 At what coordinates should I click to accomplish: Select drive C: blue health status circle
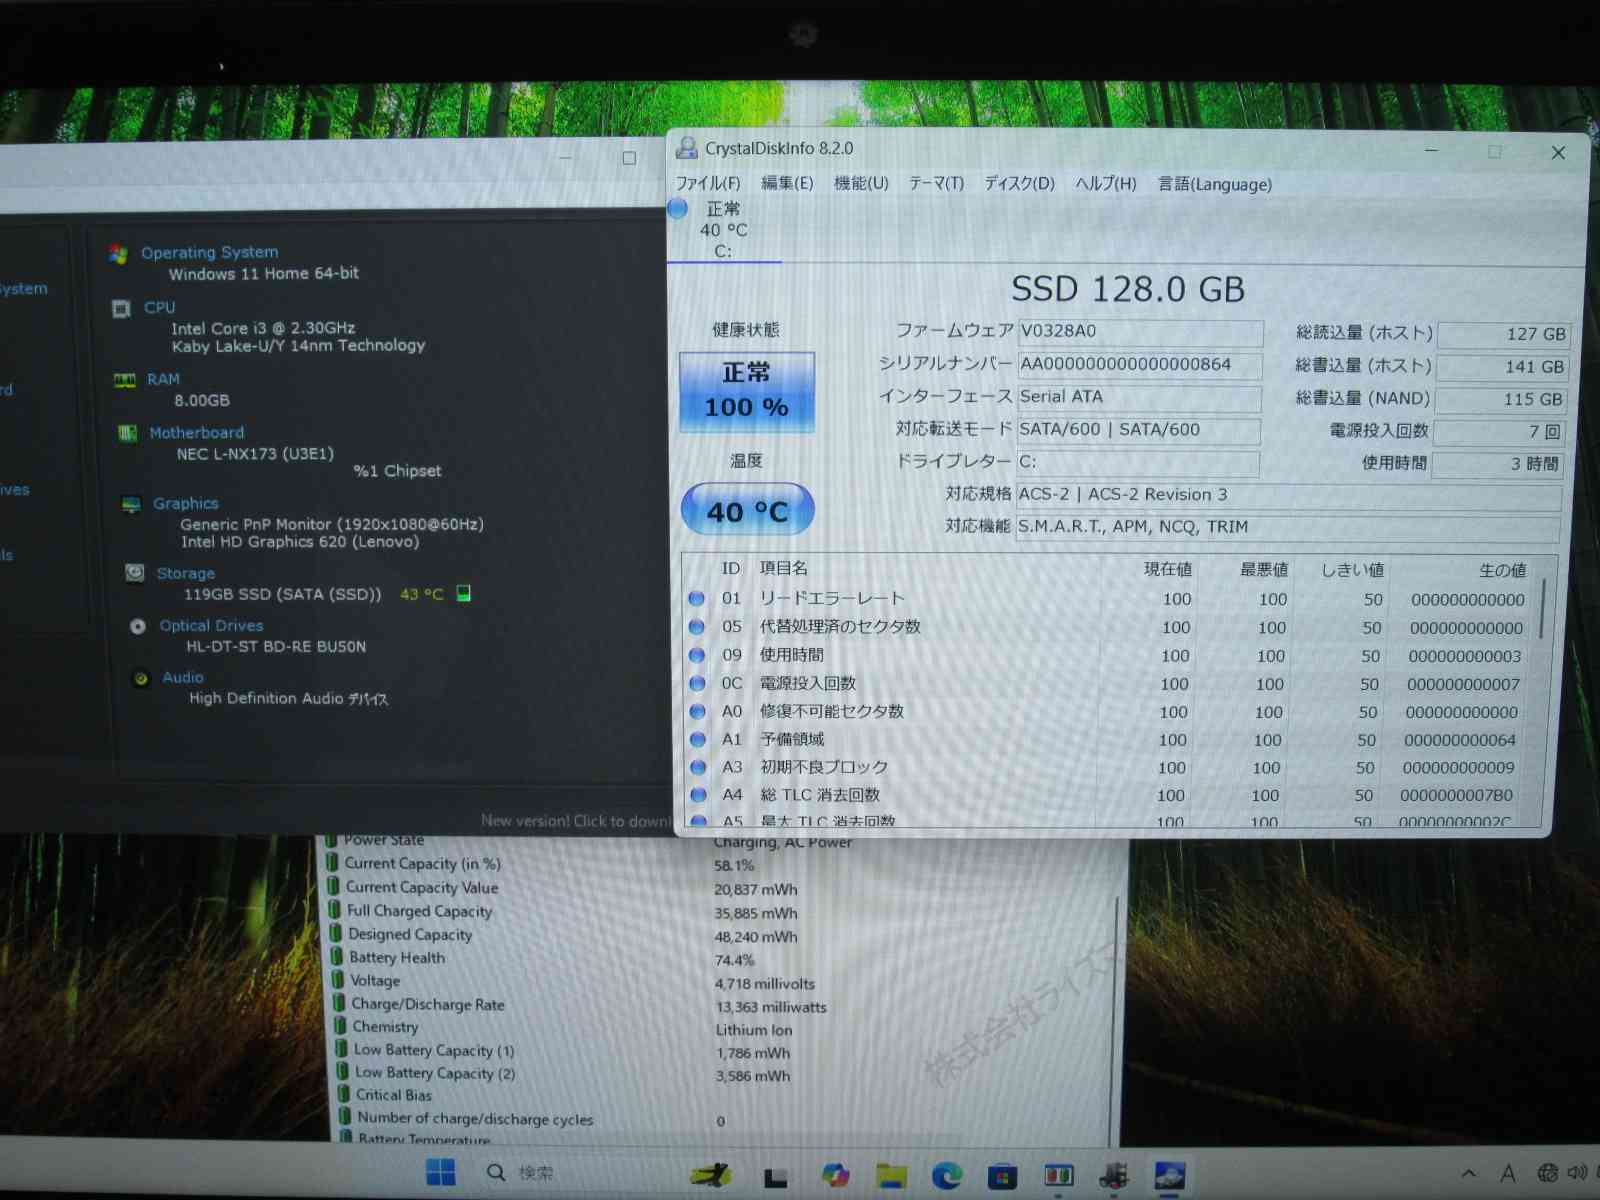click(678, 209)
